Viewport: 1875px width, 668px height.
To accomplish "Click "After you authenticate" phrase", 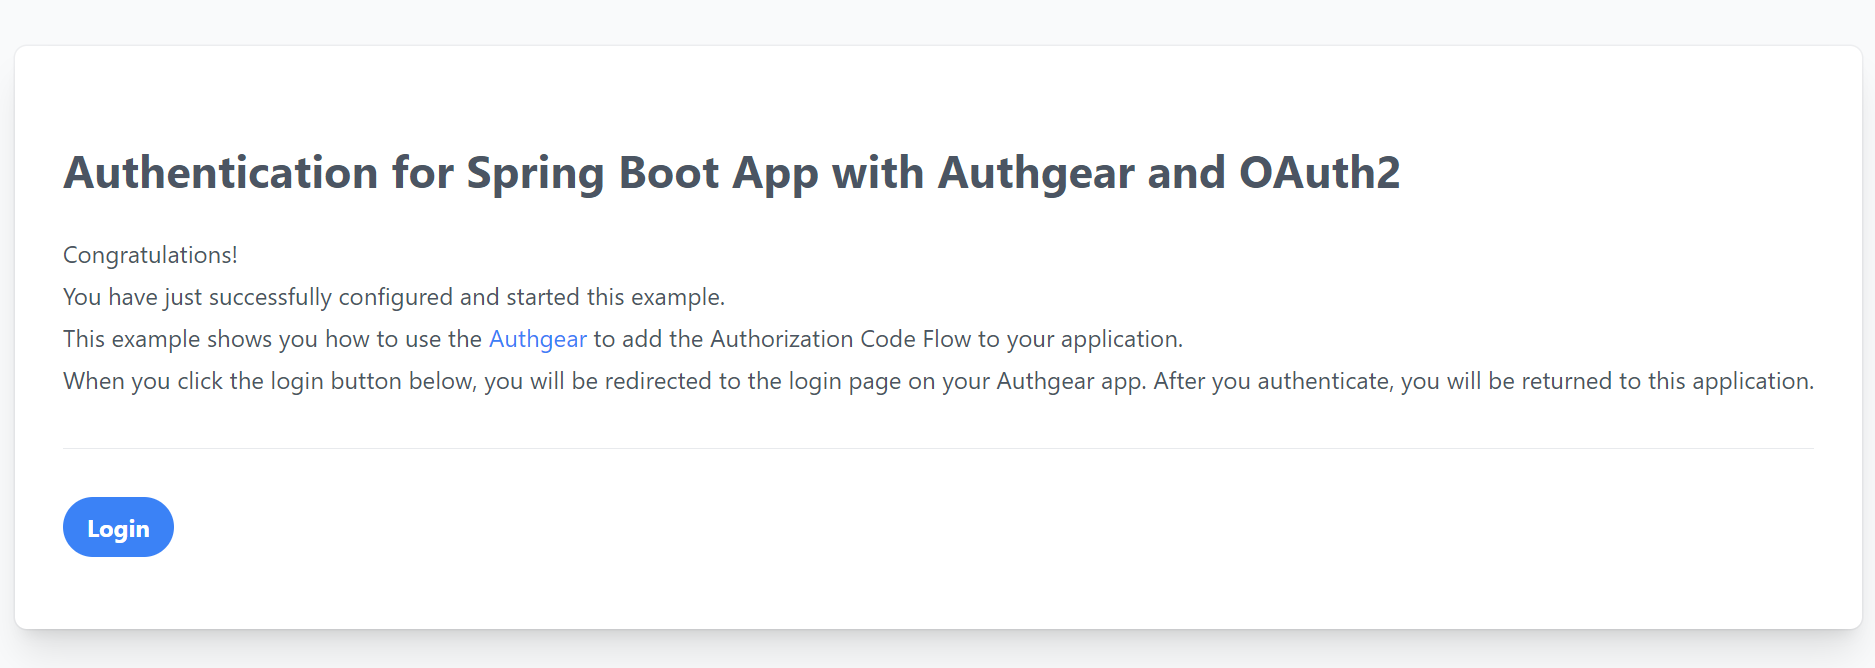I will [1272, 381].
